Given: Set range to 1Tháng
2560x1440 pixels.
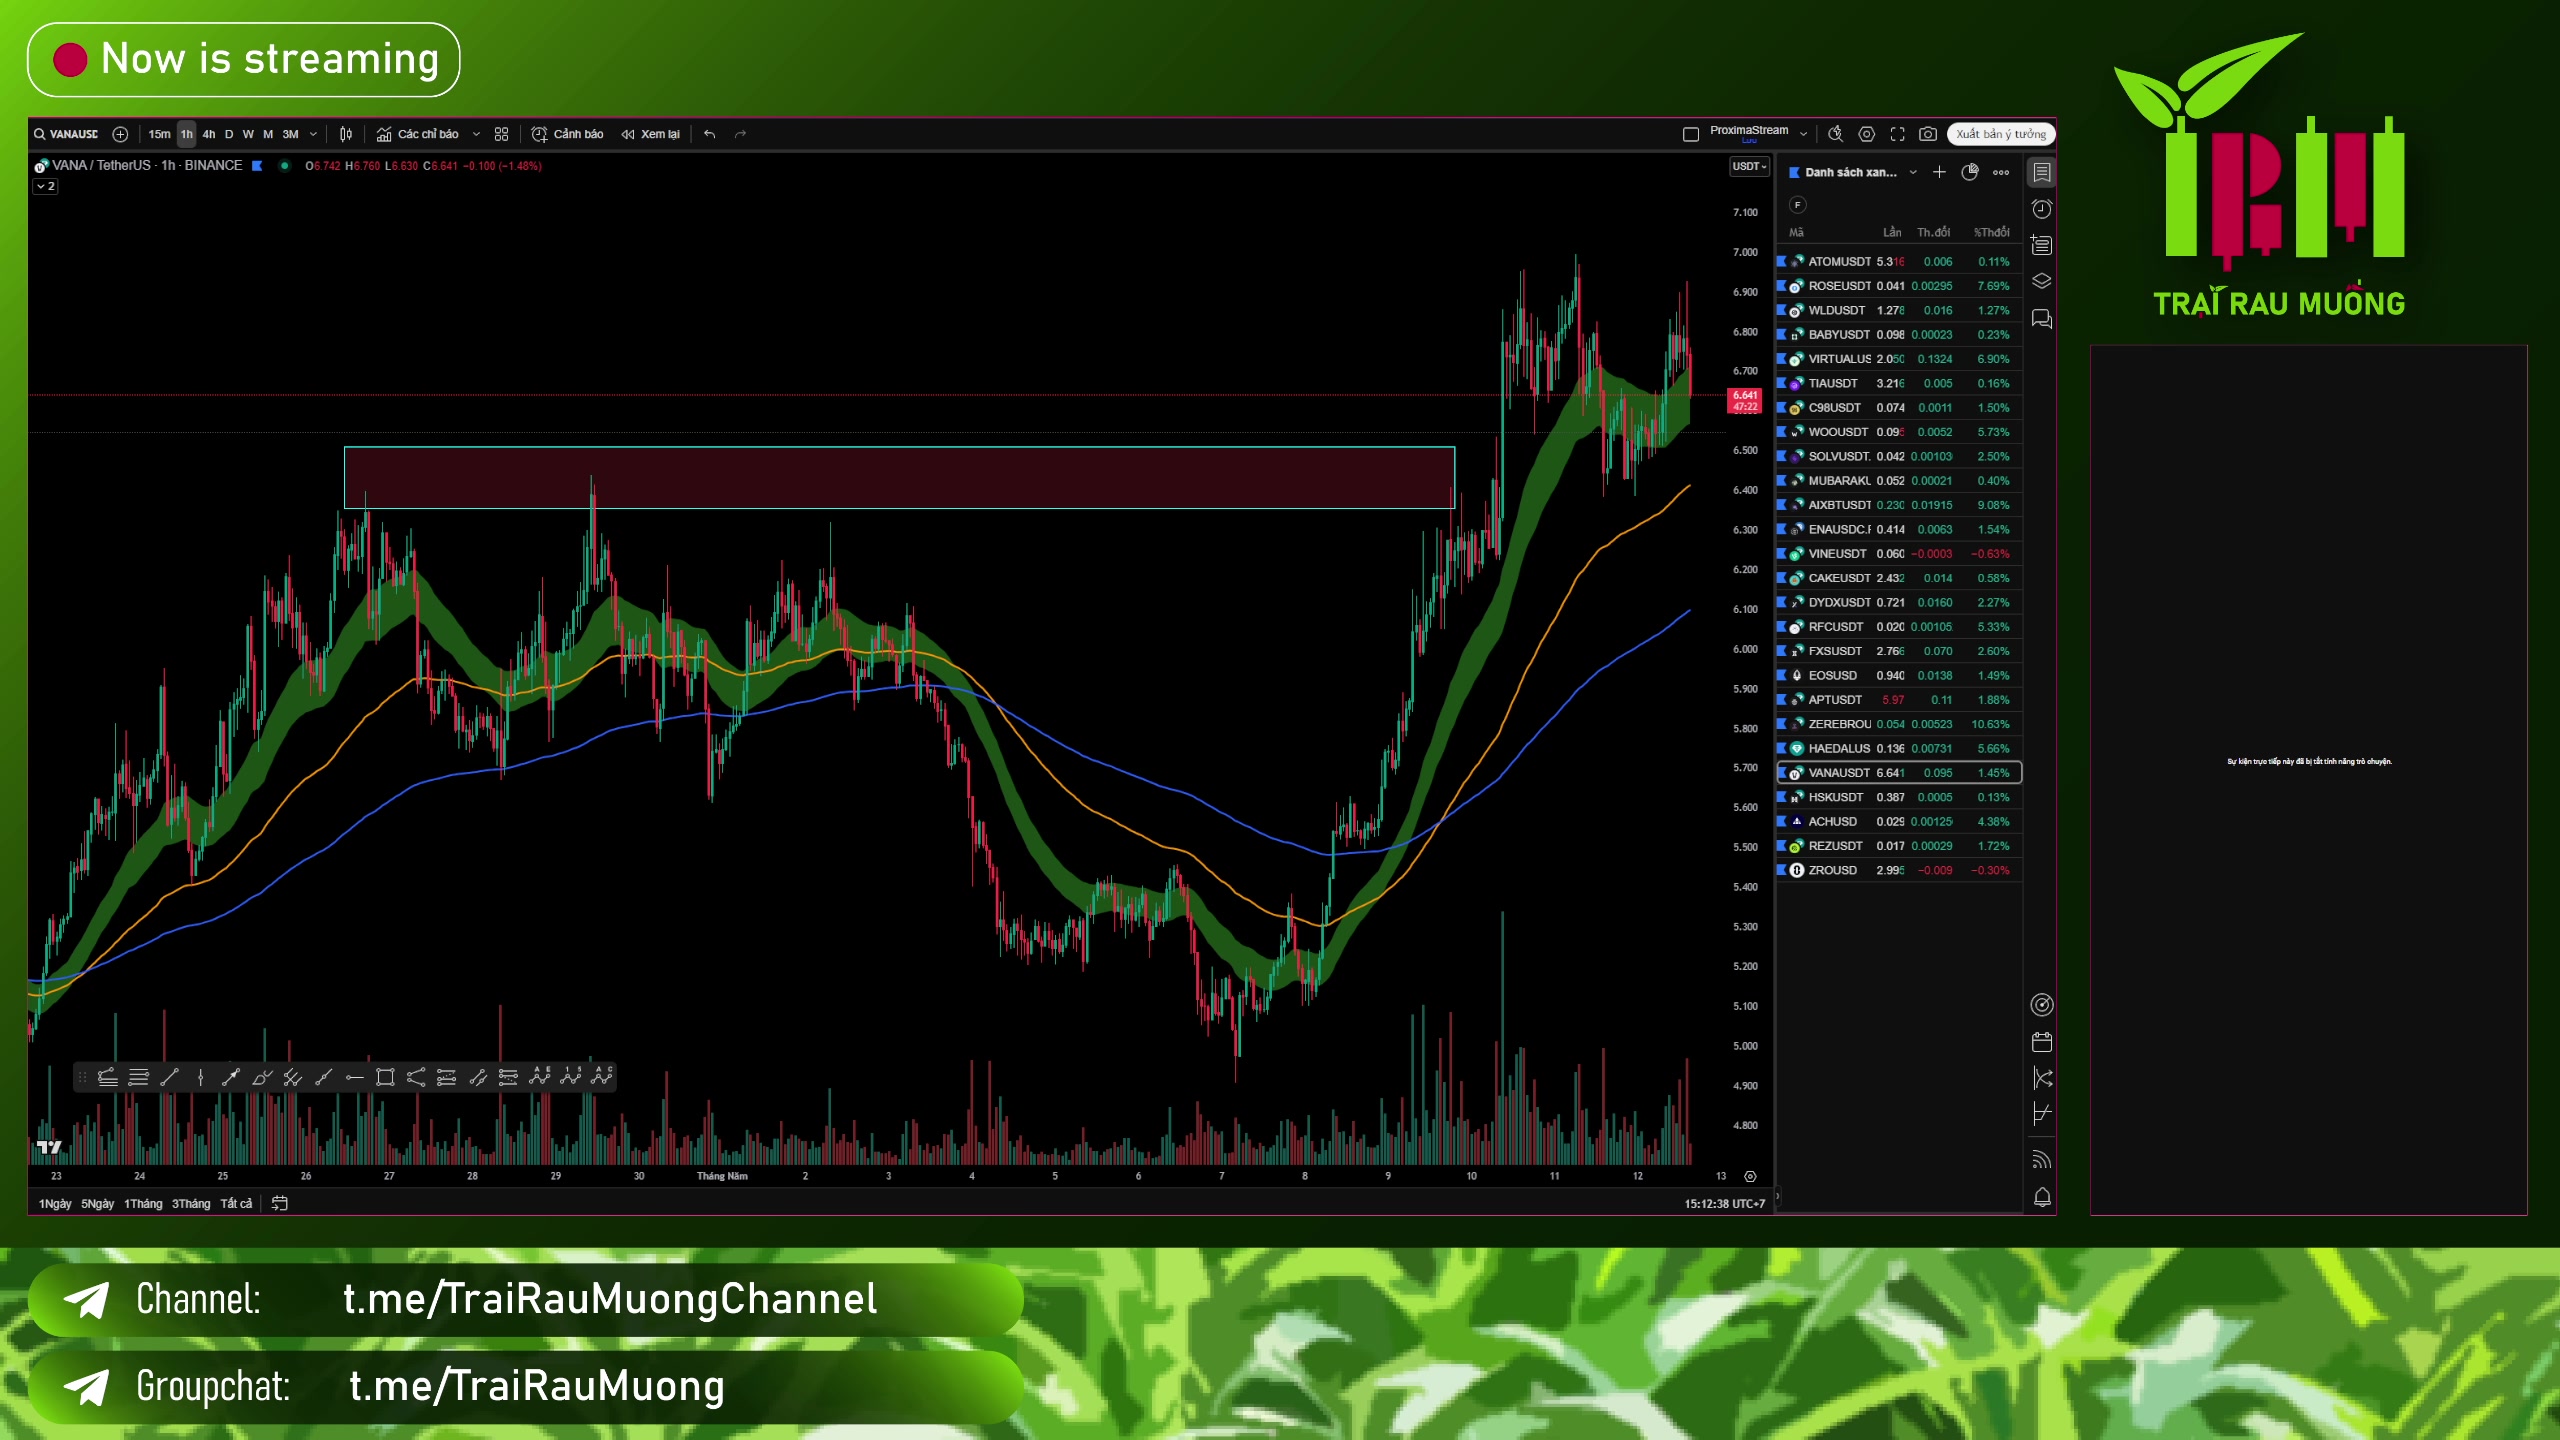Looking at the screenshot, I should (x=143, y=1204).
